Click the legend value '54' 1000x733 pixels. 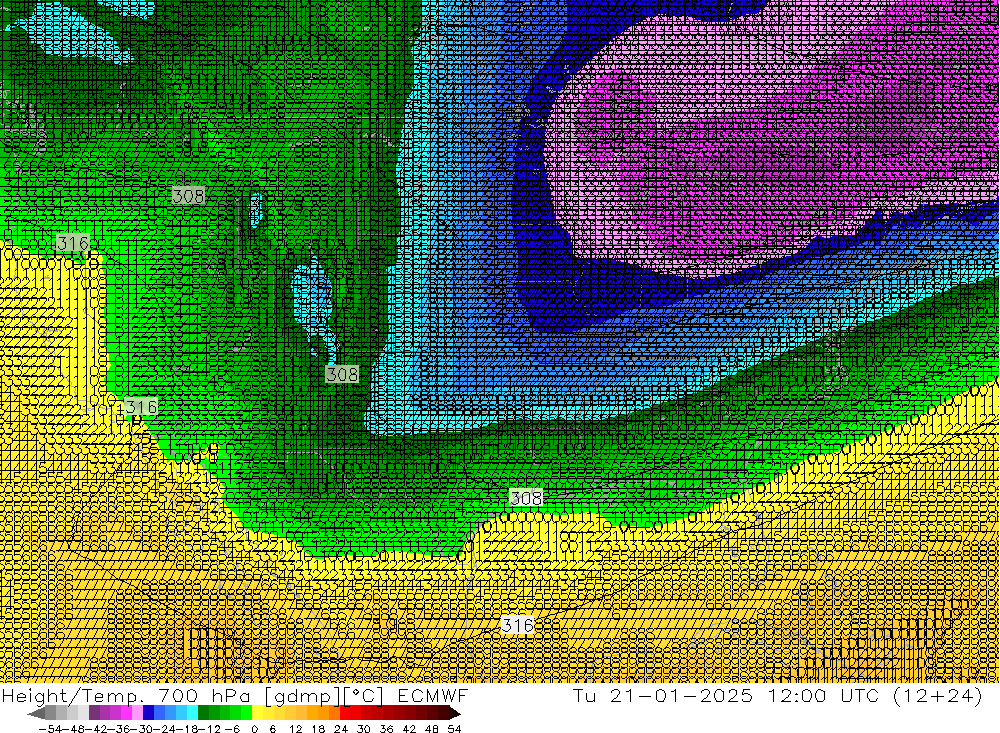coord(453,729)
